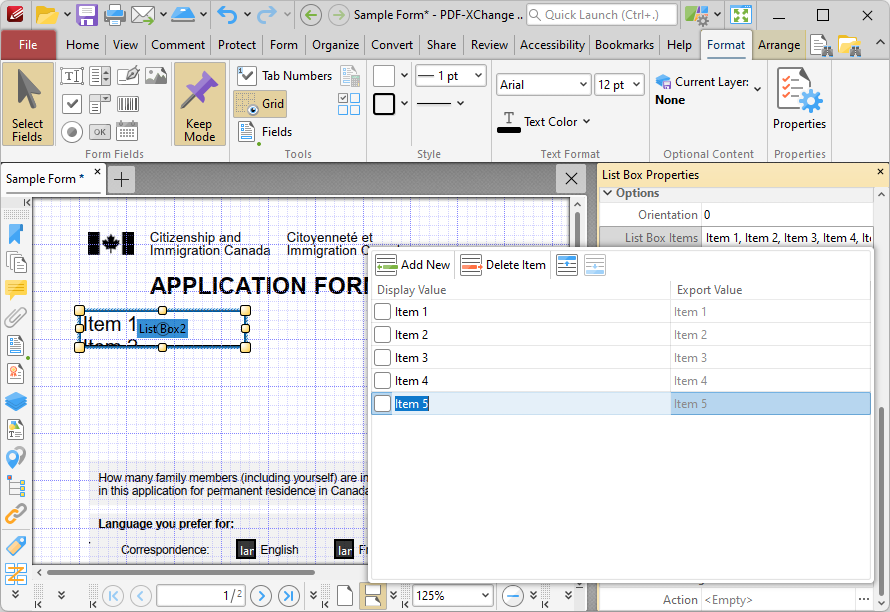Select the OK Button field tool
This screenshot has height=612, width=890.
99,132
